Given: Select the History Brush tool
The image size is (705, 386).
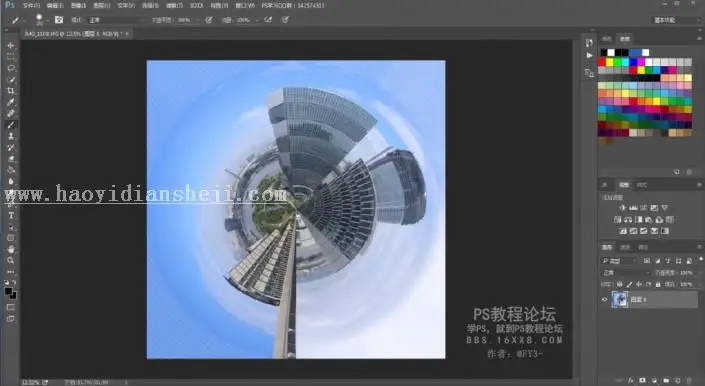Looking at the screenshot, I should pos(11,147).
